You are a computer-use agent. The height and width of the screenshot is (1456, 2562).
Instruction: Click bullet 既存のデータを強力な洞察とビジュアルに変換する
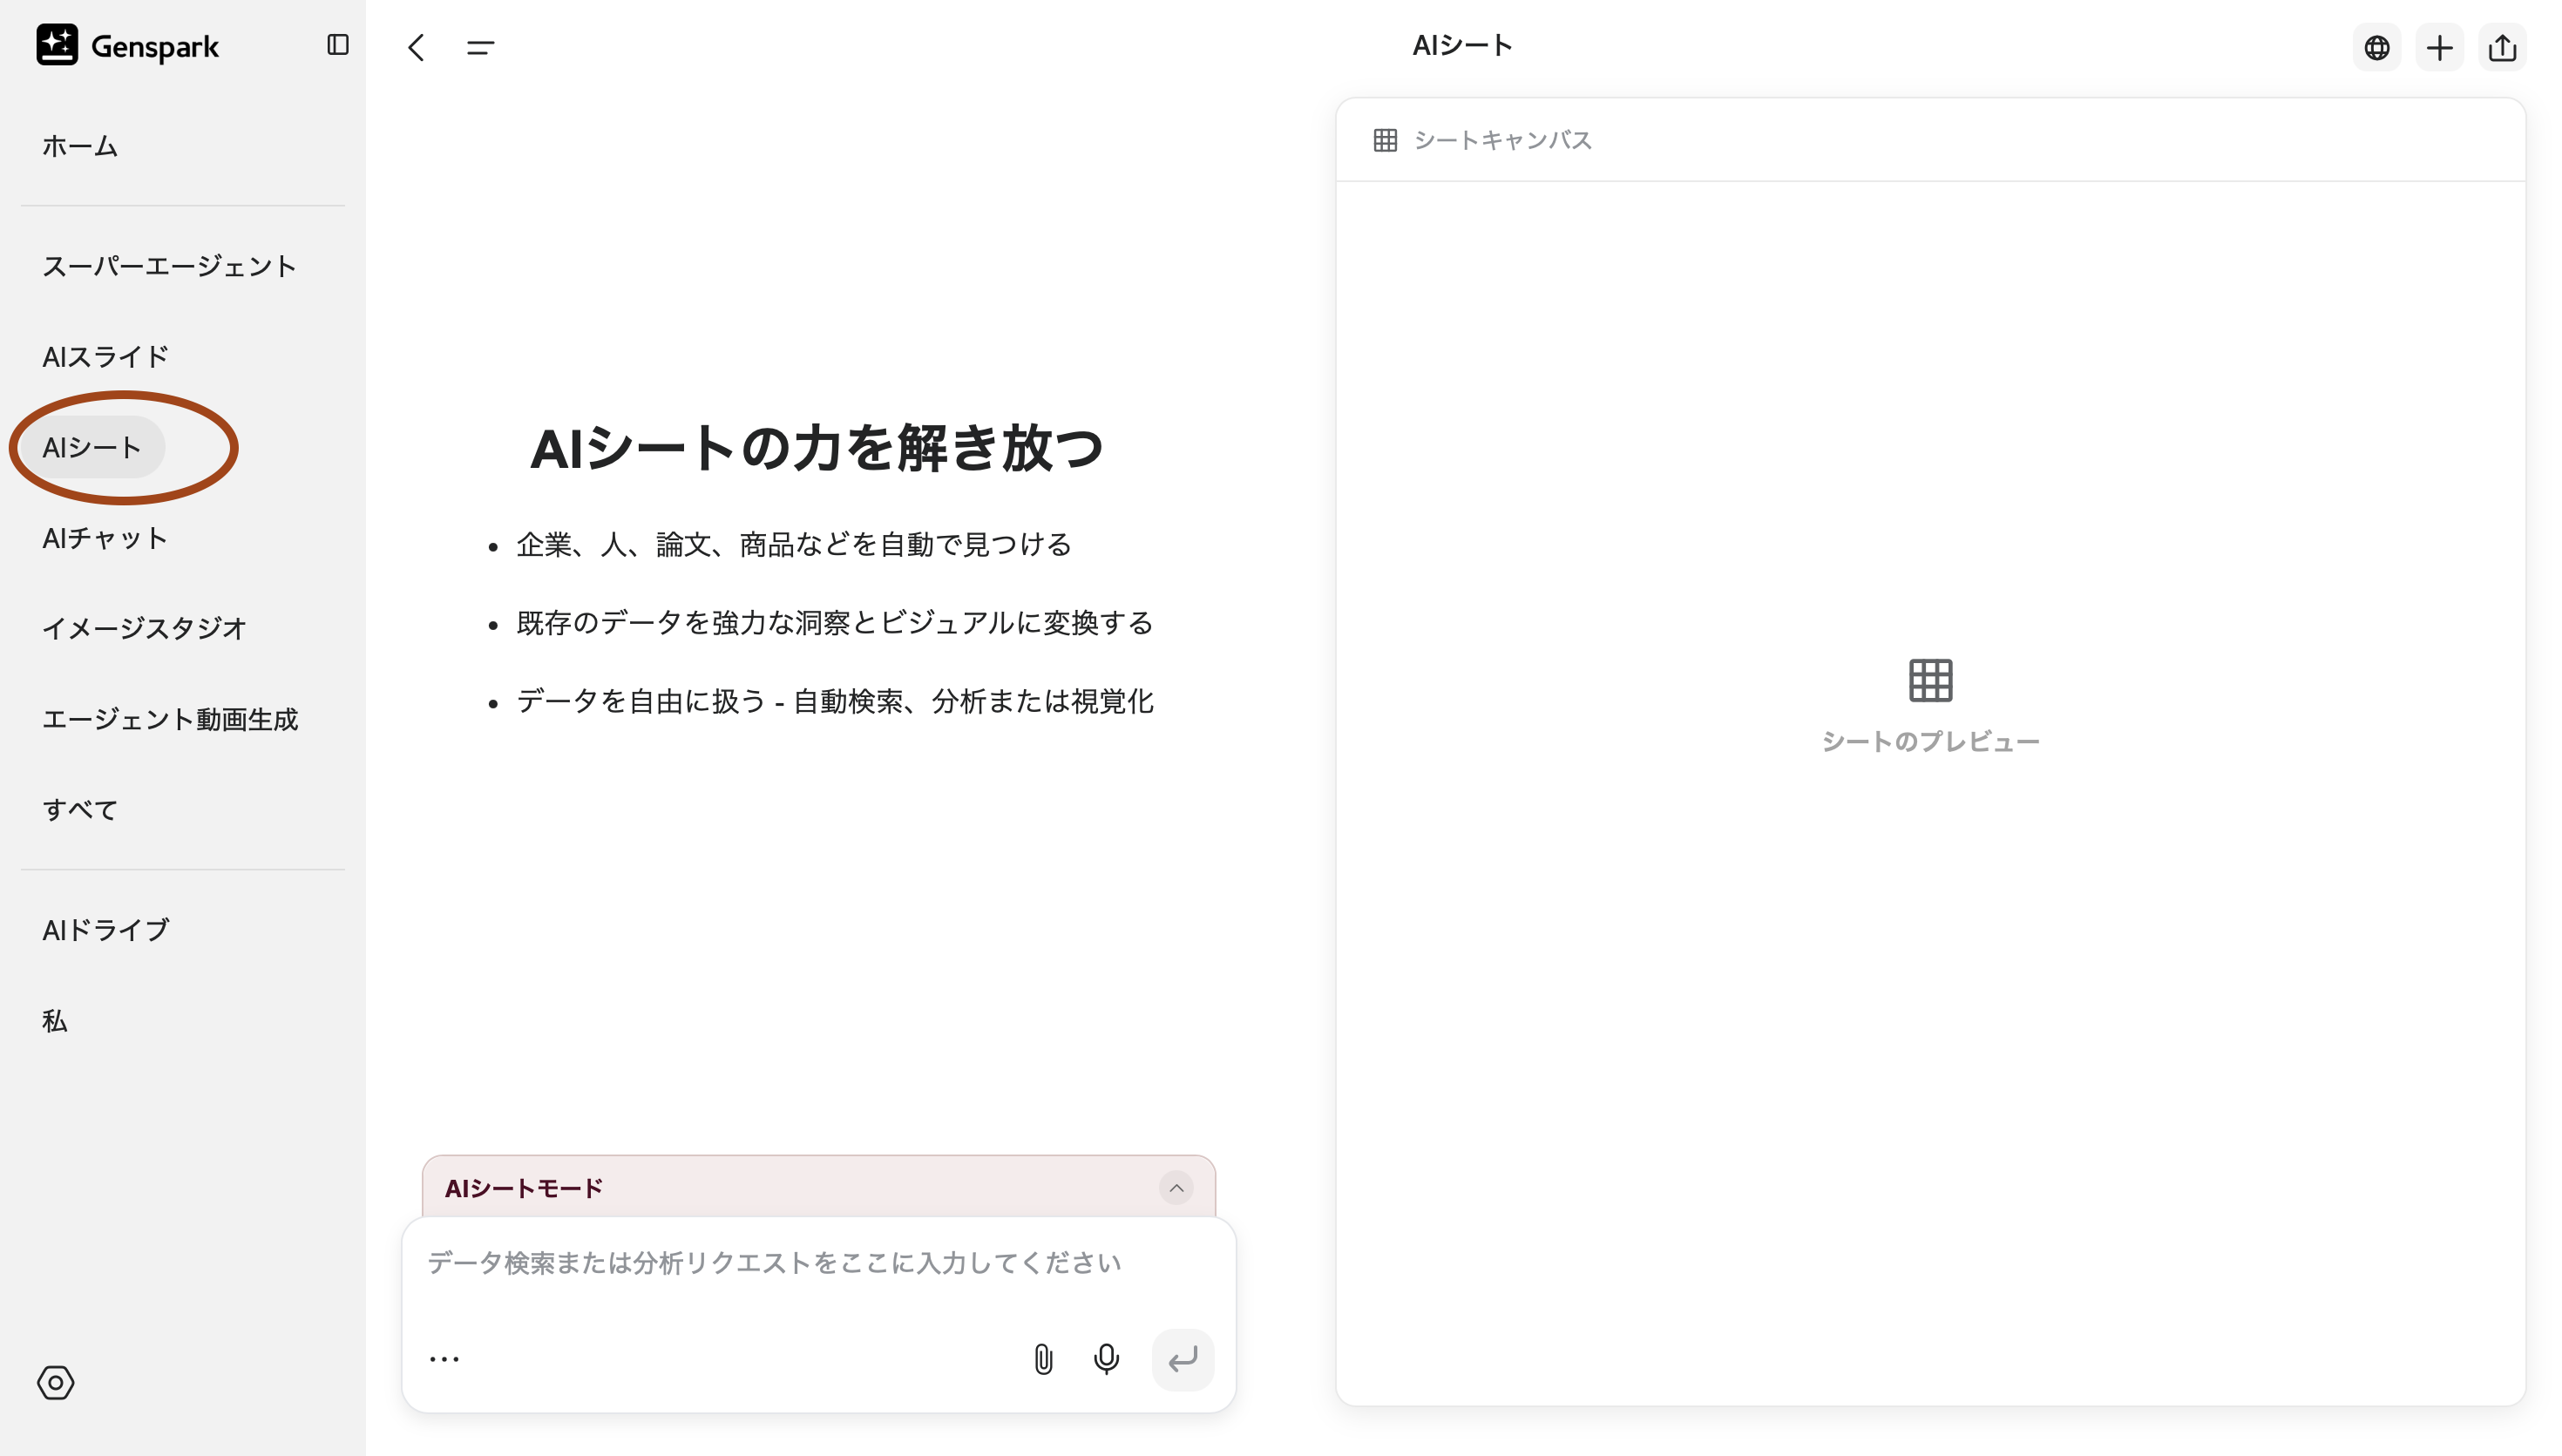click(x=835, y=623)
